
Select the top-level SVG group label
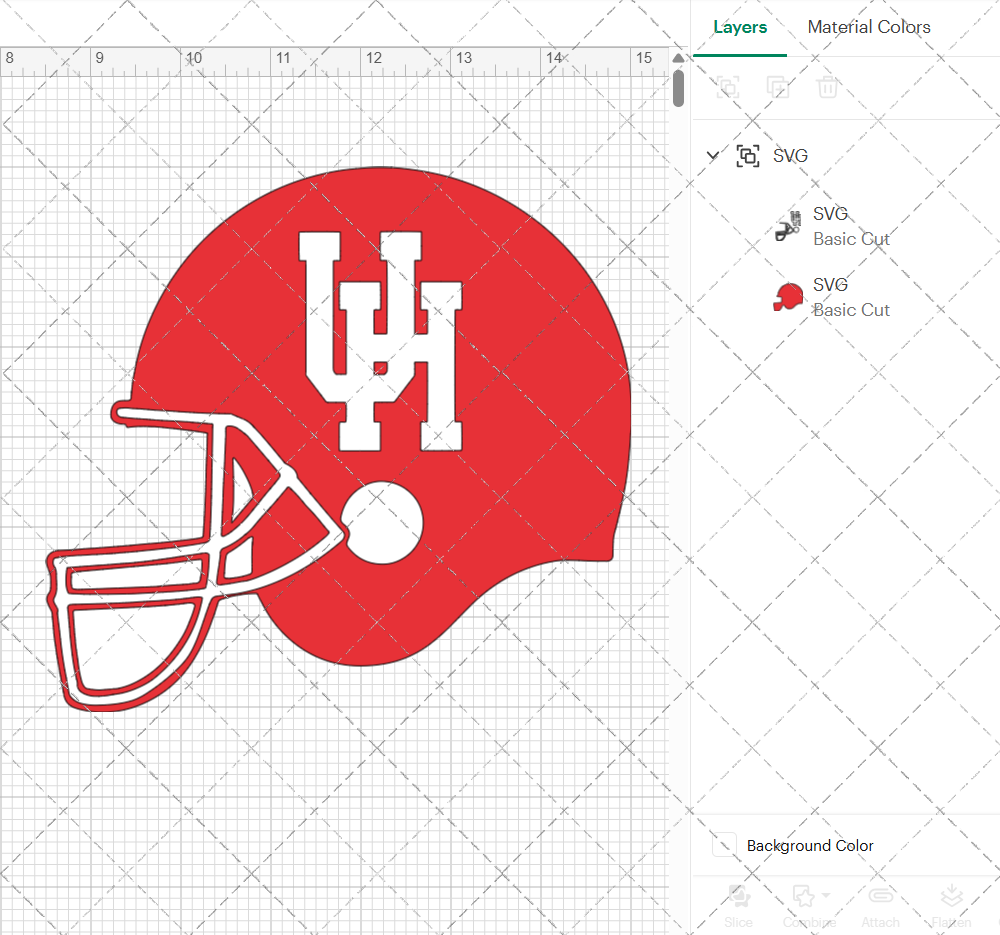point(790,156)
